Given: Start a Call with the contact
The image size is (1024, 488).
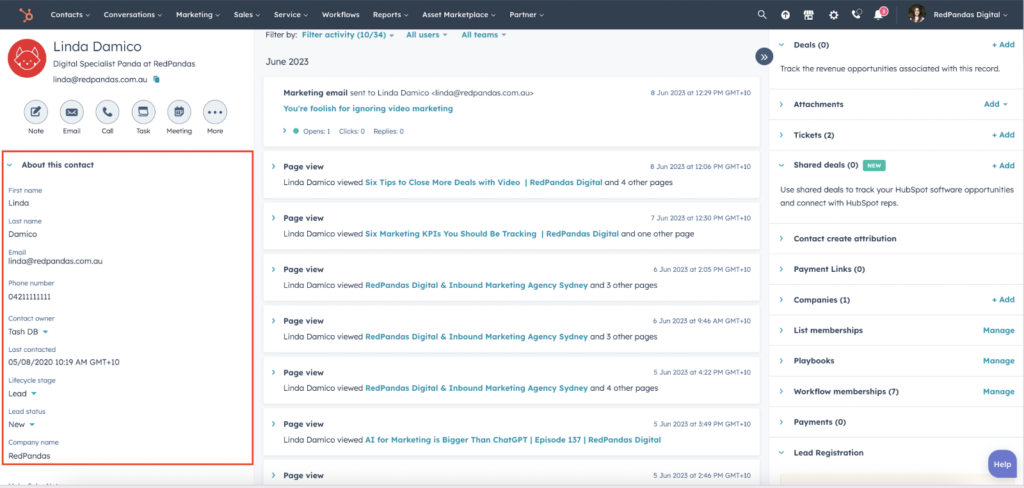Looking at the screenshot, I should [x=107, y=112].
